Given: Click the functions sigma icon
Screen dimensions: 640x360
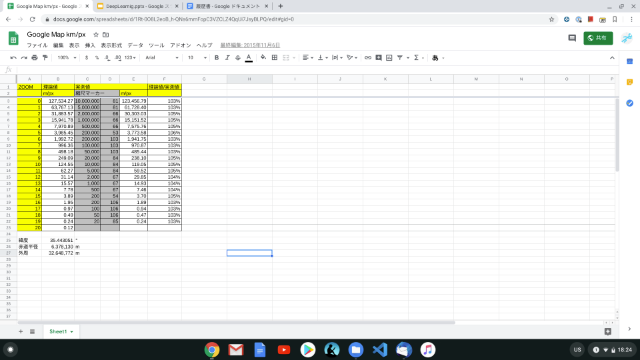Looking at the screenshot, I should click(x=416, y=58).
